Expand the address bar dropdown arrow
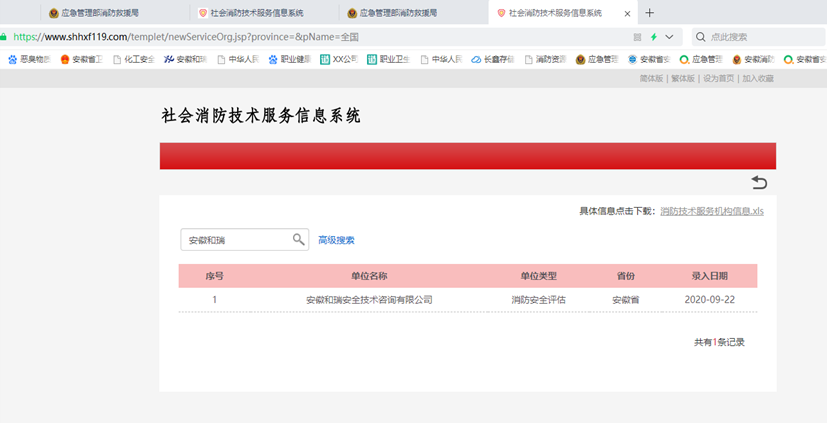This screenshot has width=827, height=423. click(669, 37)
